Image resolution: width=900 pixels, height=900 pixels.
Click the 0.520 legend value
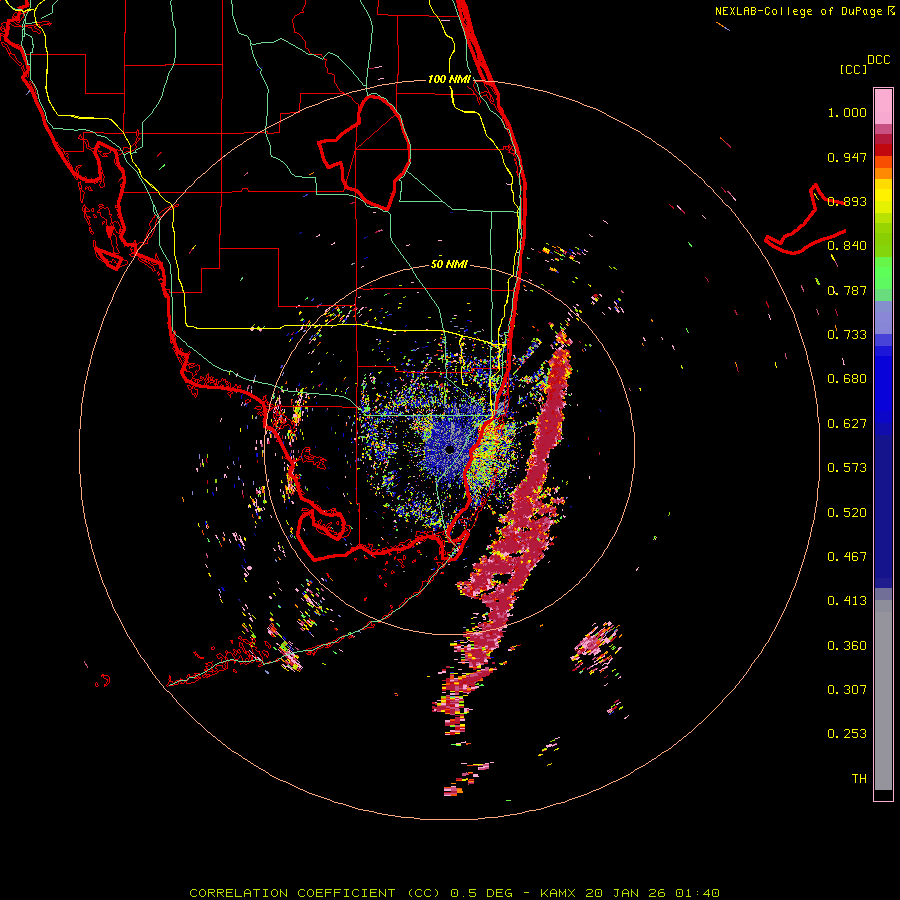[x=847, y=513]
